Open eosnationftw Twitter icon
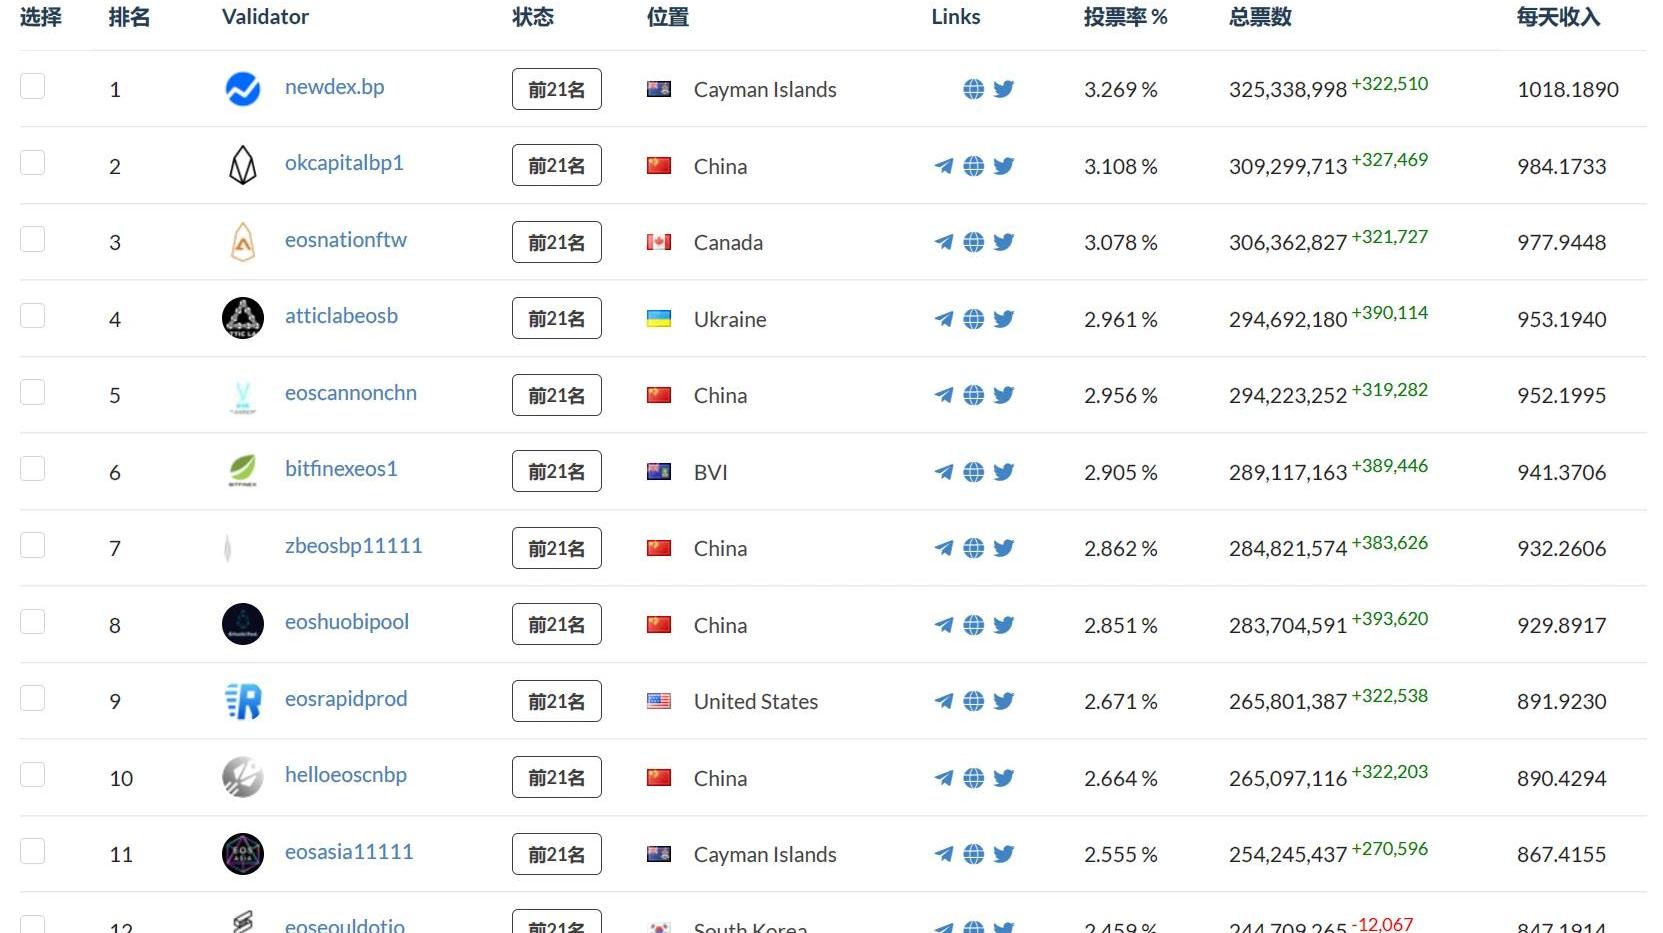Viewport: 1663px width, 933px height. click(x=1004, y=242)
